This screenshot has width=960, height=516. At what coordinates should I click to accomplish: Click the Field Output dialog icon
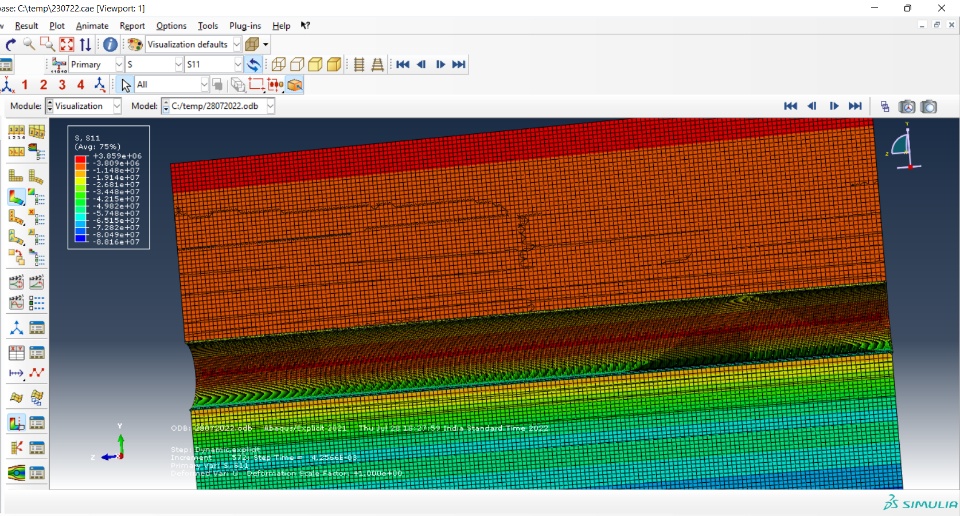[x=59, y=64]
